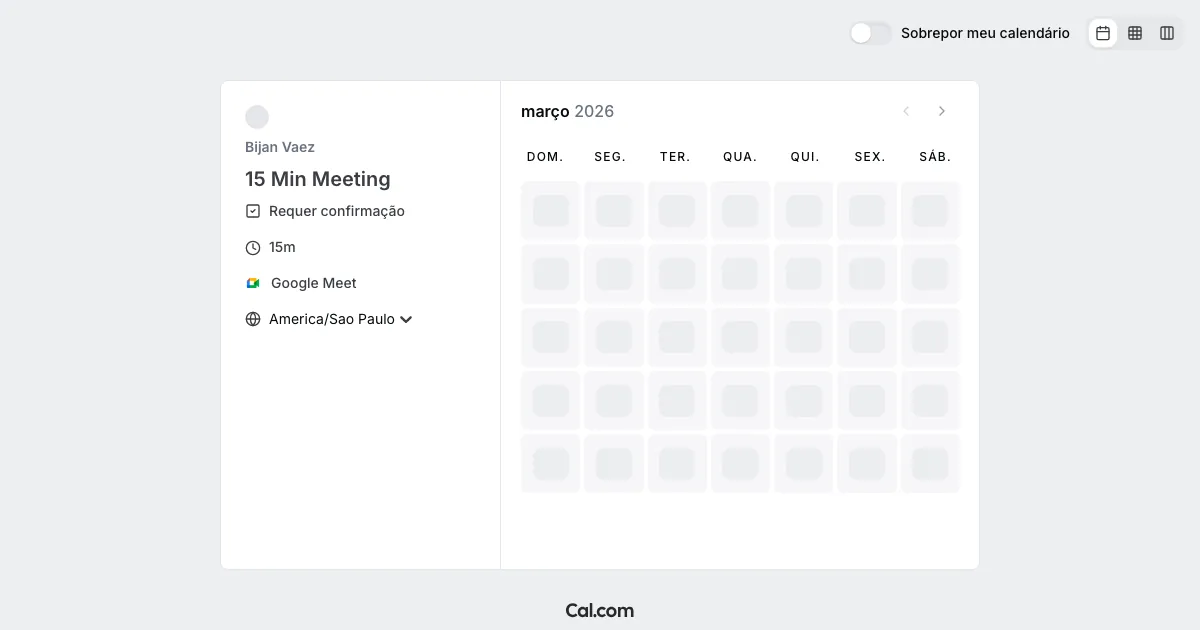
Task: Switch to the month calendar view icon
Action: tap(1103, 33)
